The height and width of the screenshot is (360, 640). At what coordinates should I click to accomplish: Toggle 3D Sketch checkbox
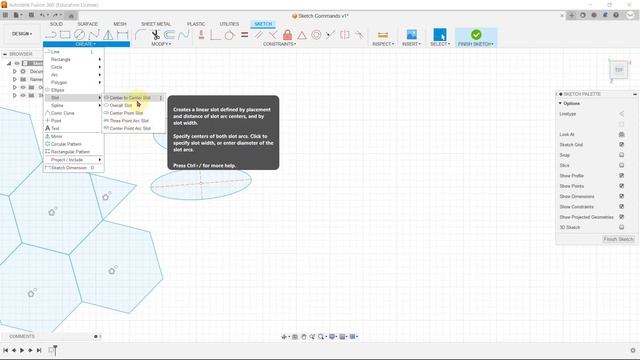[622, 227]
